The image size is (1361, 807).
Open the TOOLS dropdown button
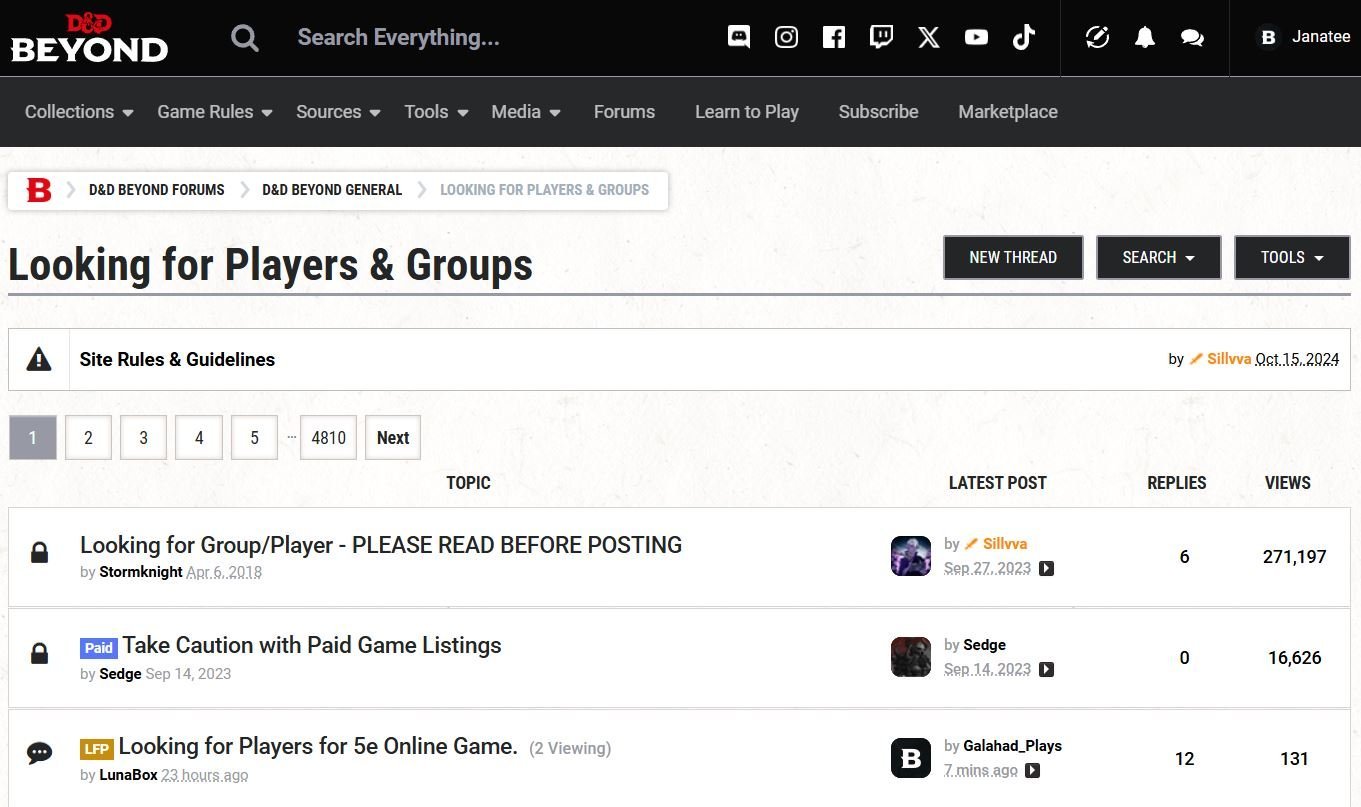click(x=1292, y=258)
